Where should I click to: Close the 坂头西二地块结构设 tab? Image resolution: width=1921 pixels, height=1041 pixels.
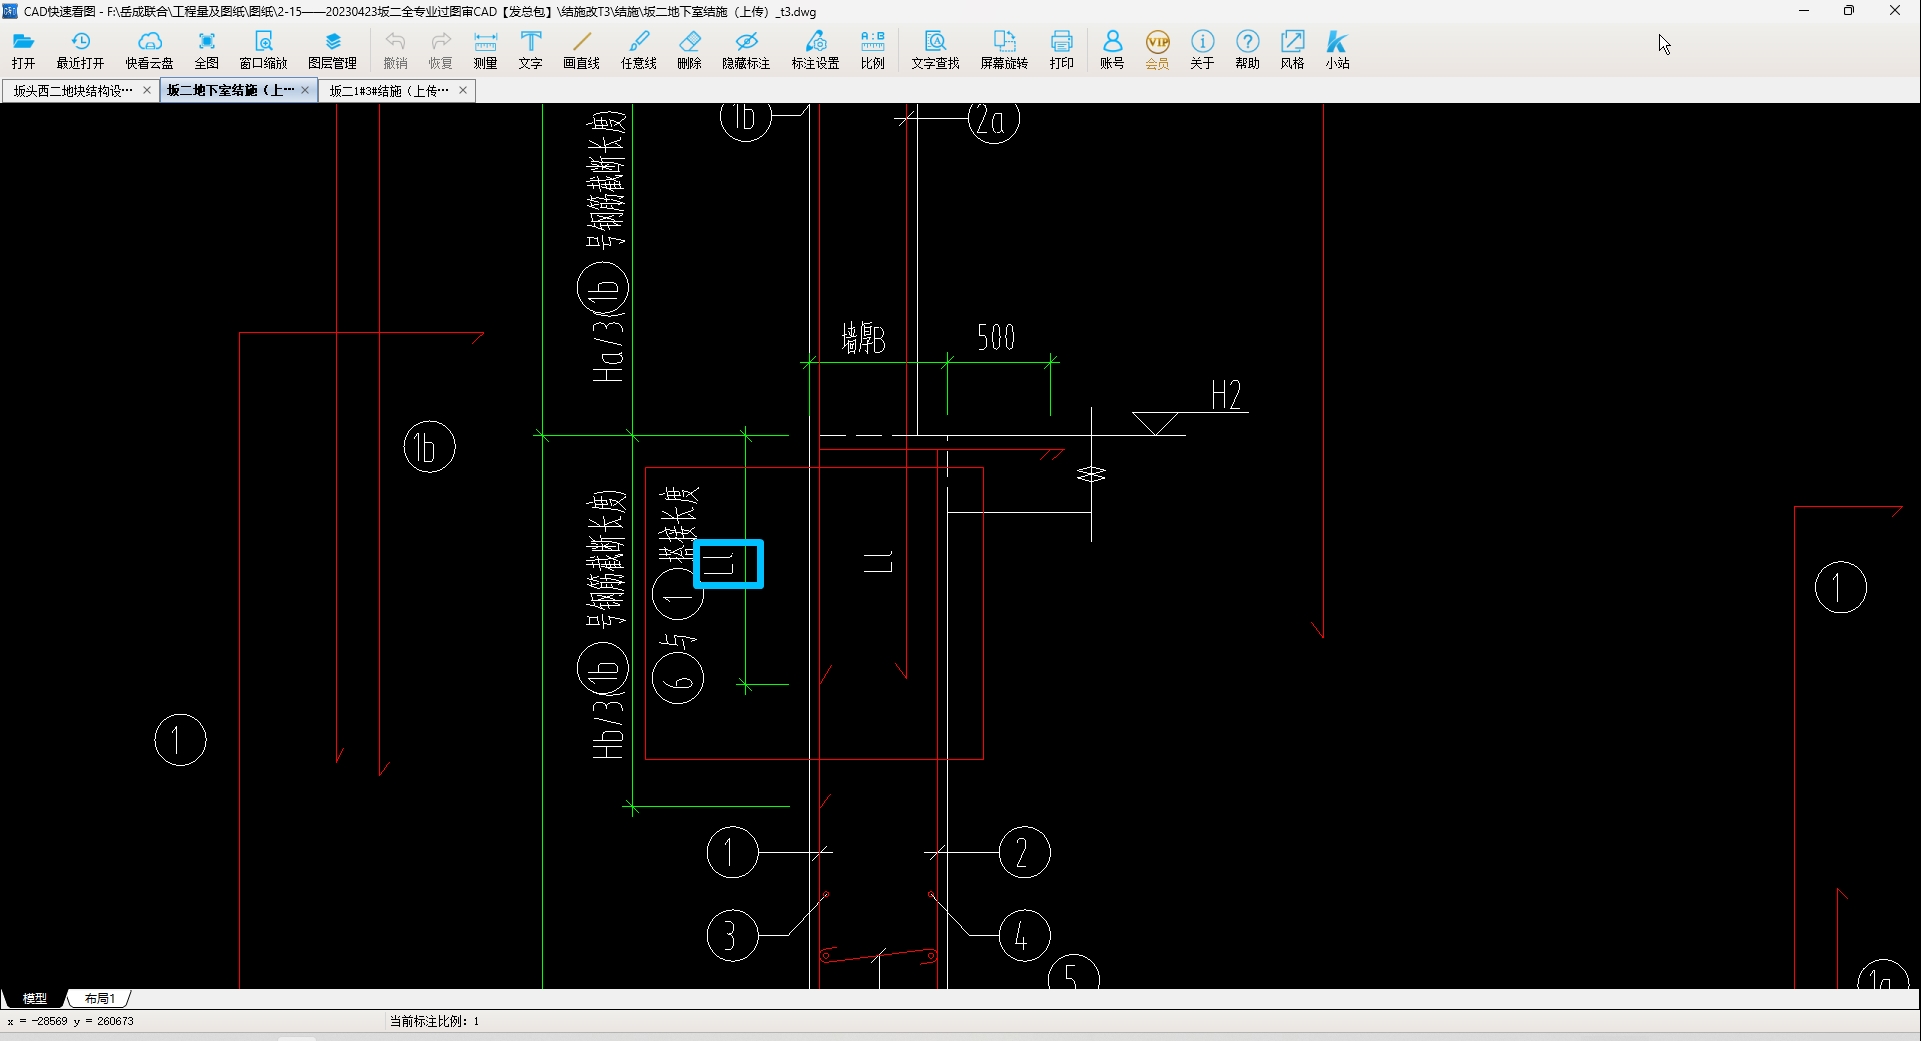[147, 90]
